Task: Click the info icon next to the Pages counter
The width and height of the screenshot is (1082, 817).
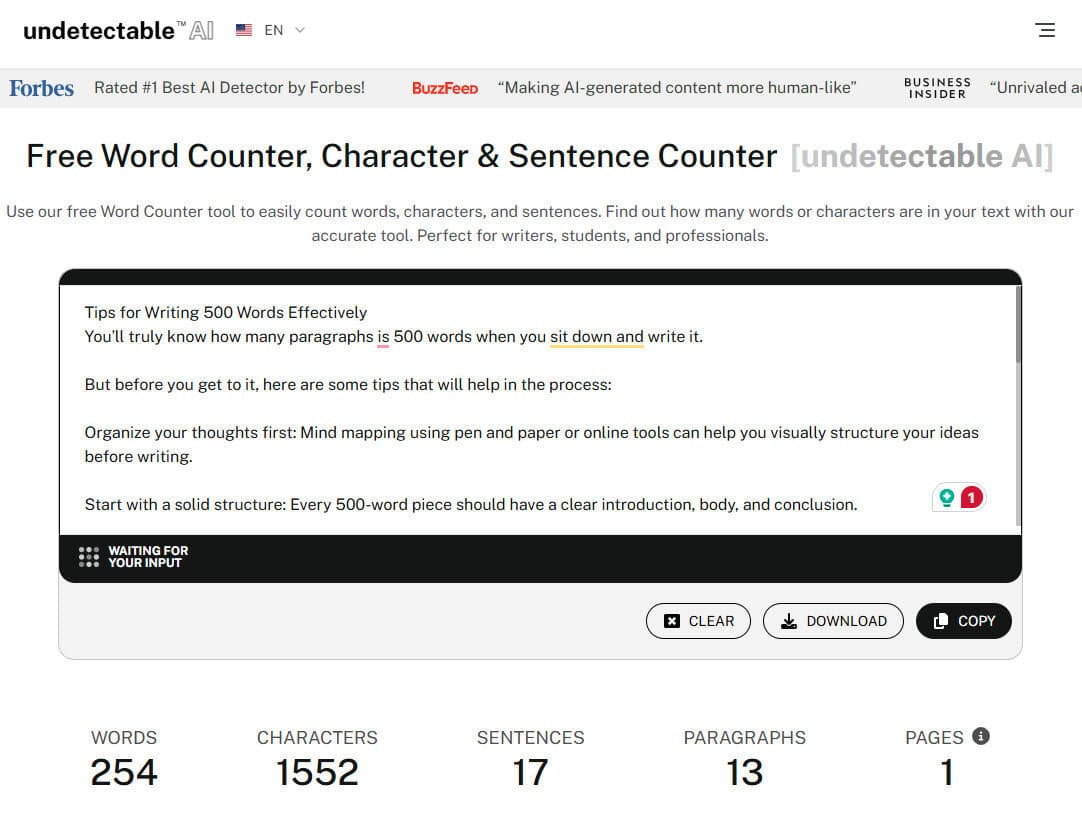Action: pos(980,736)
